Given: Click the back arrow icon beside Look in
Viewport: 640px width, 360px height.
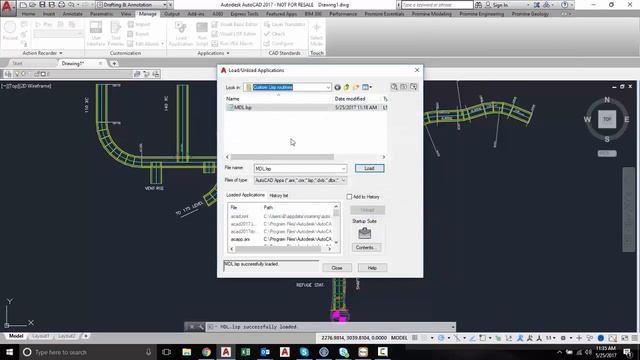Looking at the screenshot, I should click(x=338, y=87).
